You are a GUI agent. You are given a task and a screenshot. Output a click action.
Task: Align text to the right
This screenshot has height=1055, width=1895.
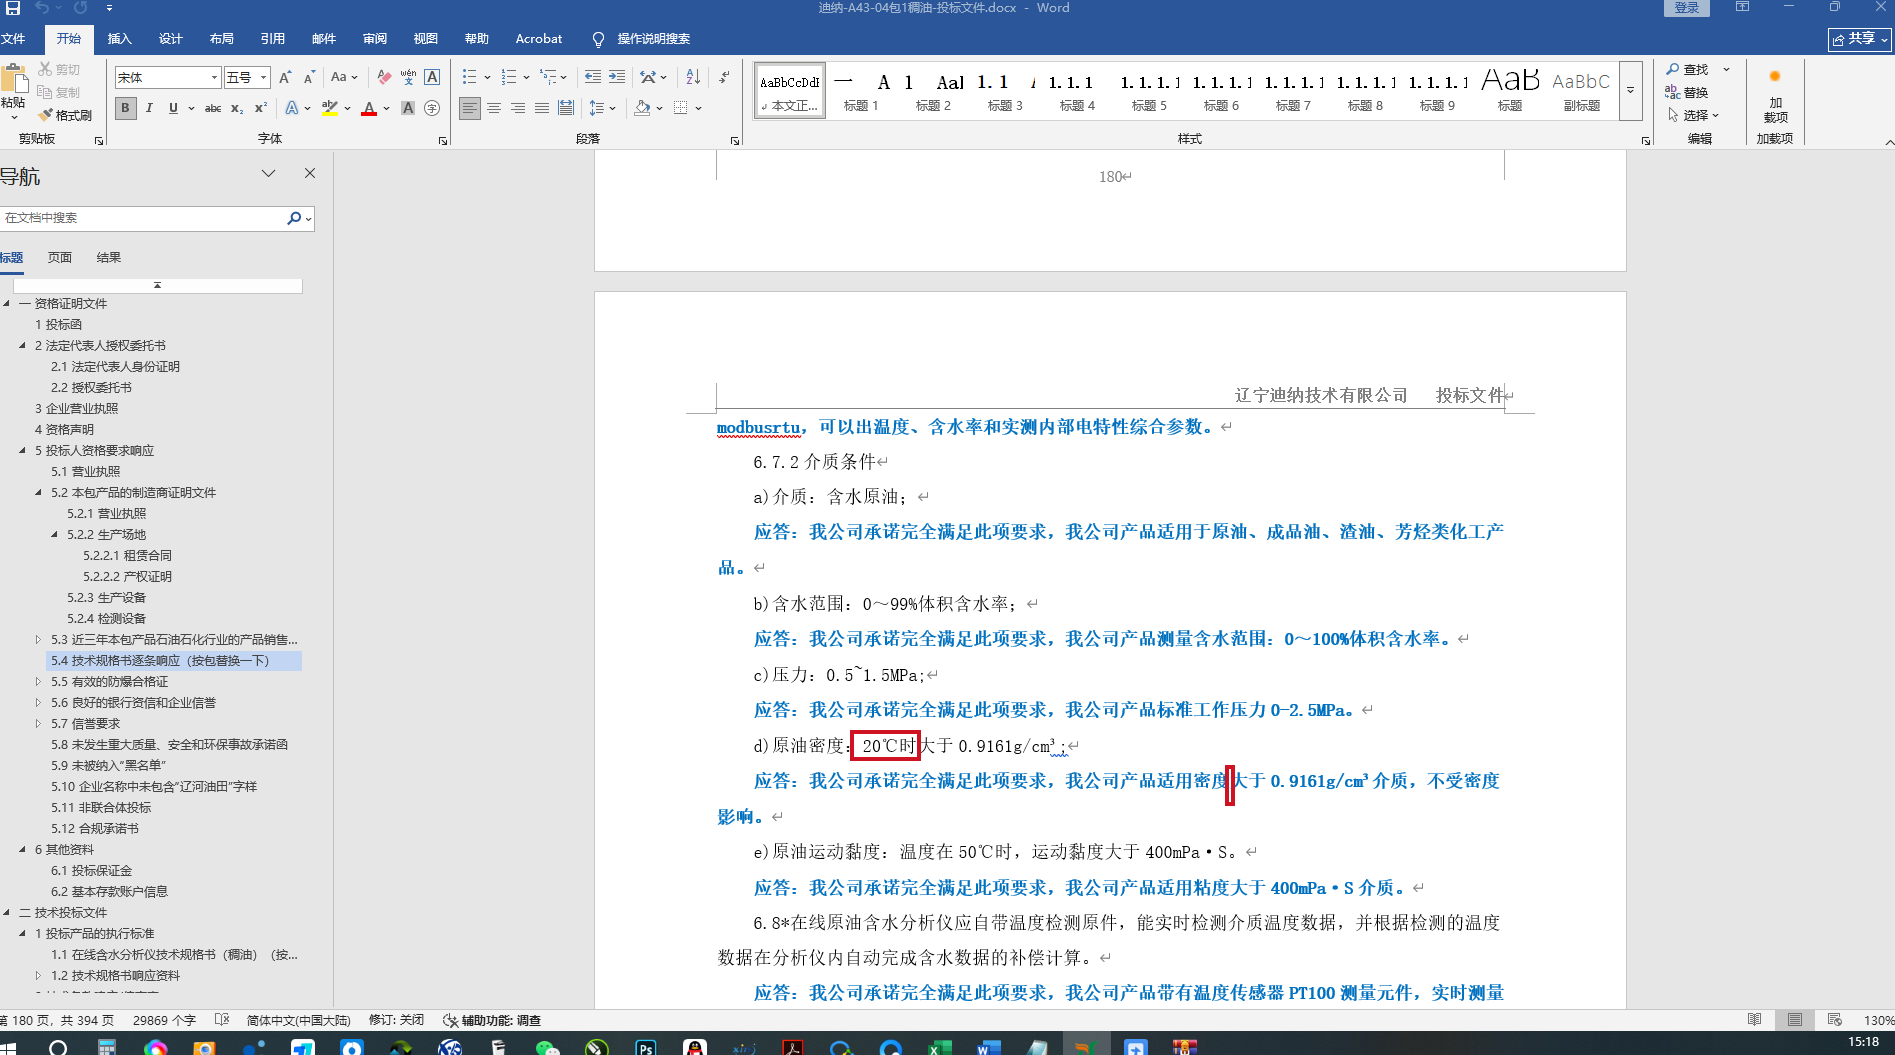[518, 108]
